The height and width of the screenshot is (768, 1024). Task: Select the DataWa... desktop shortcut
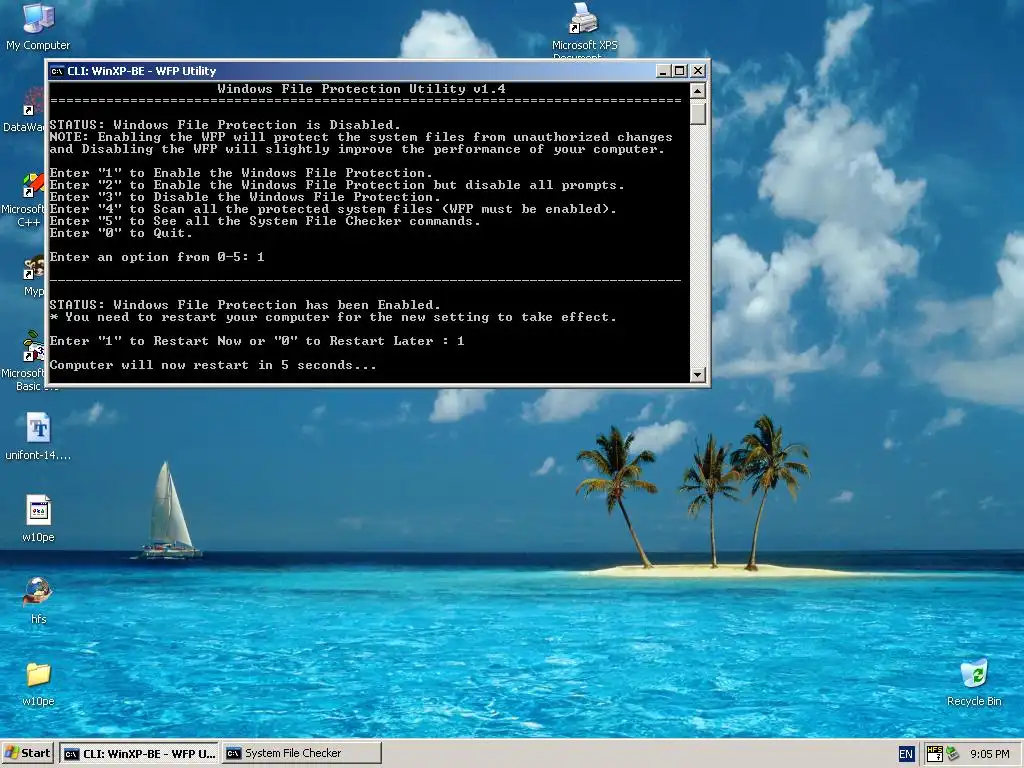coord(24,110)
